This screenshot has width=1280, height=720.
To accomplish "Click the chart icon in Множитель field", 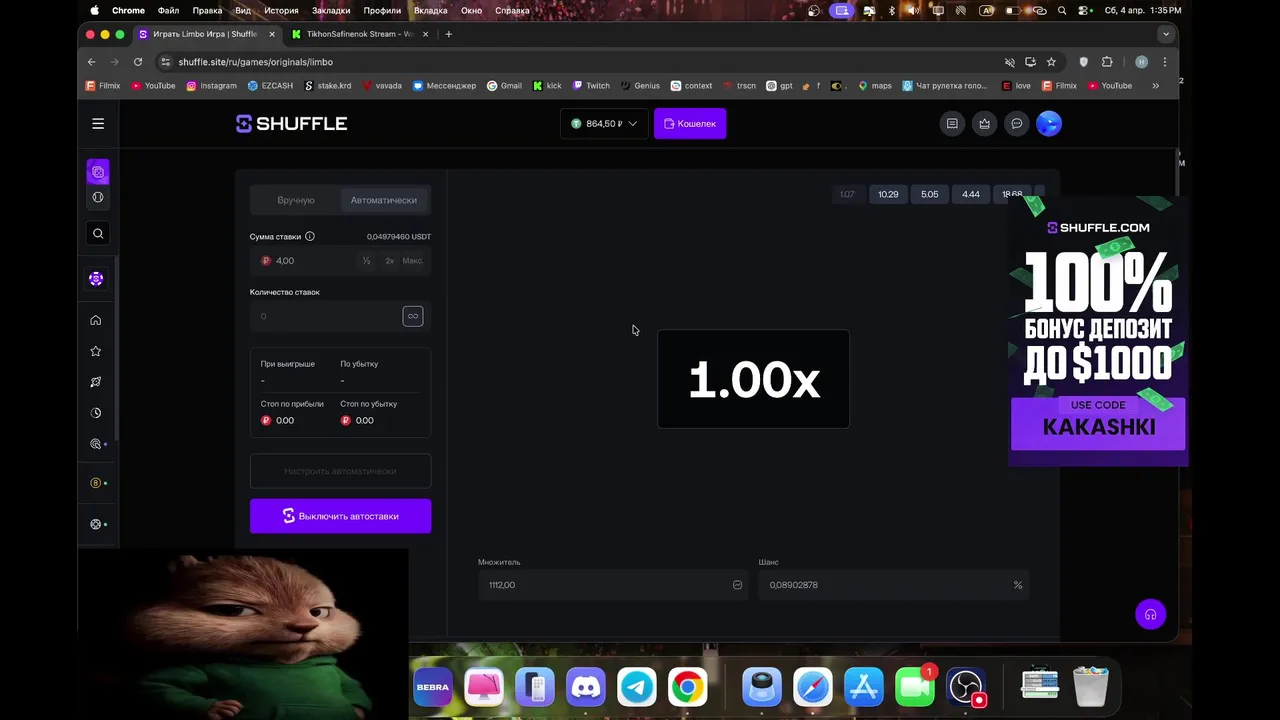I will coord(737,585).
